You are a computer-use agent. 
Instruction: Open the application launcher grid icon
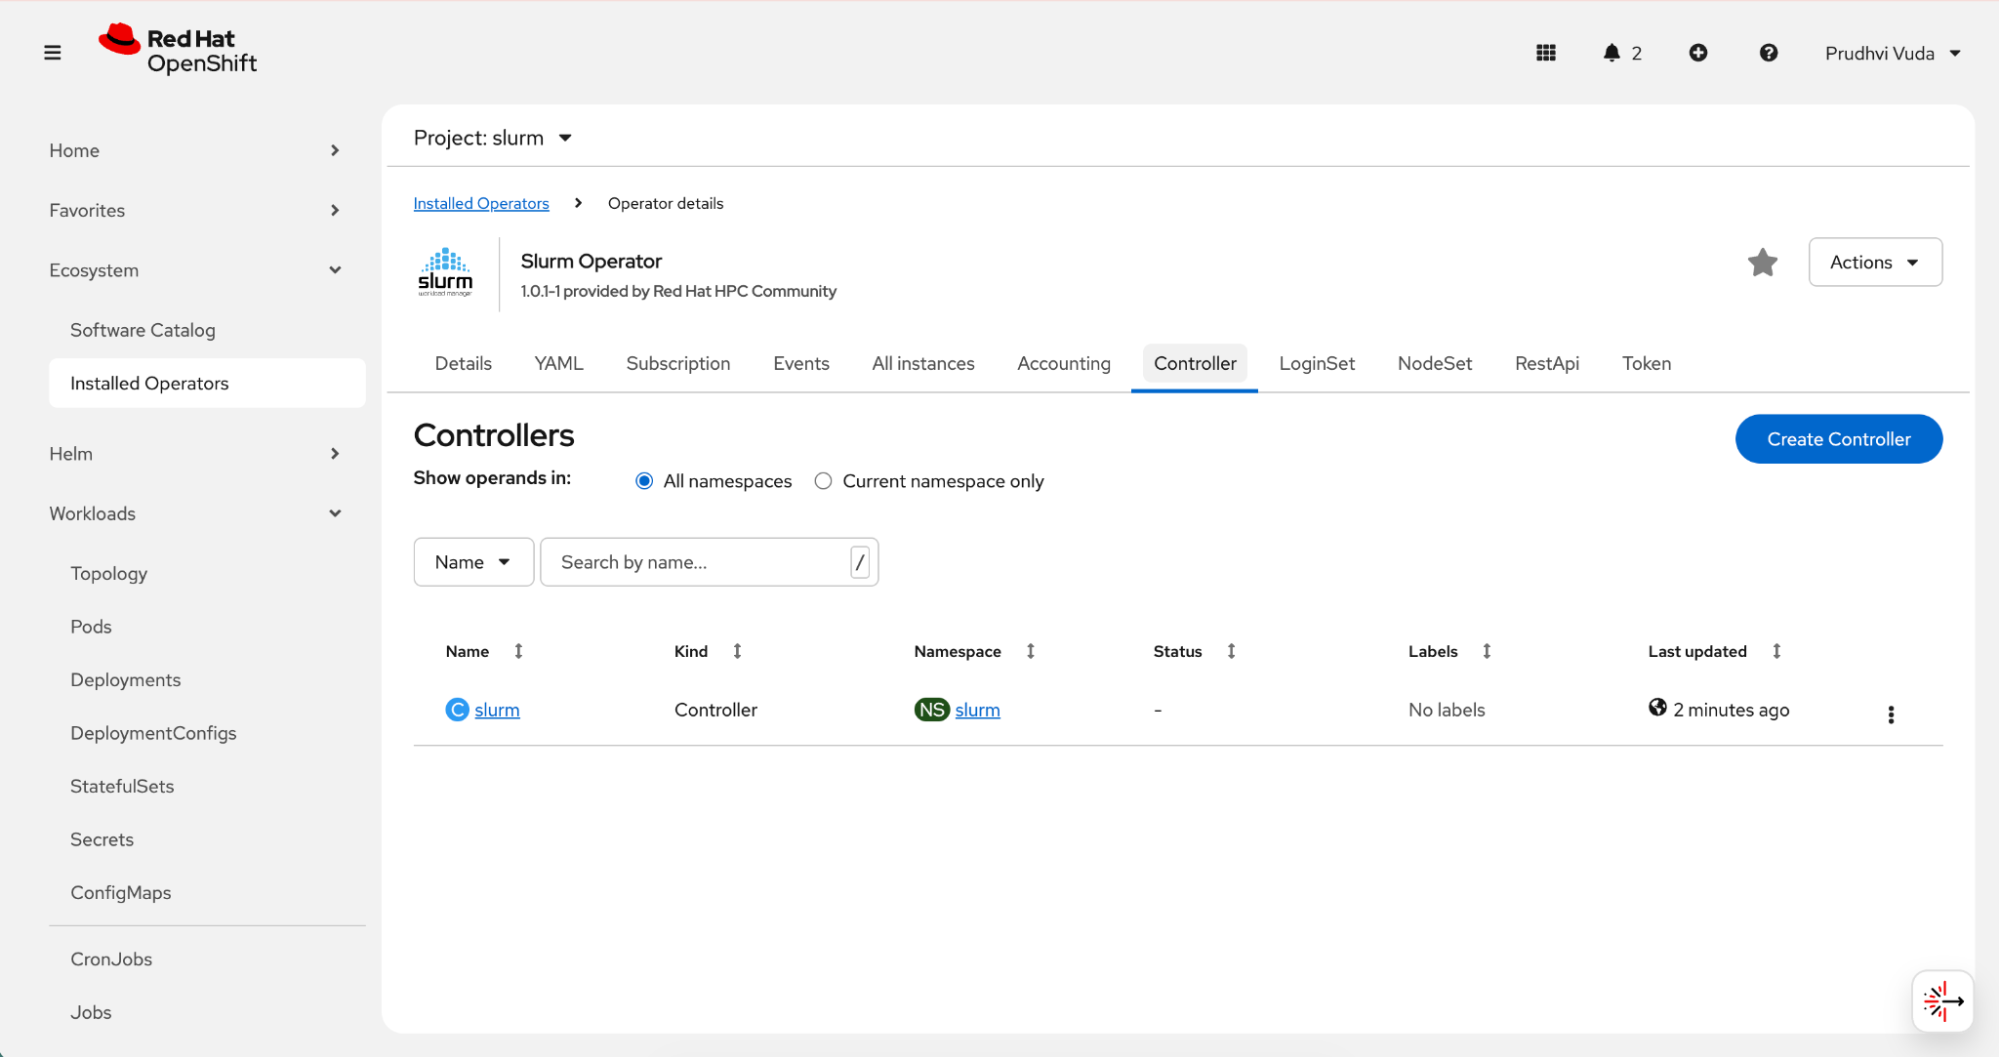point(1545,53)
